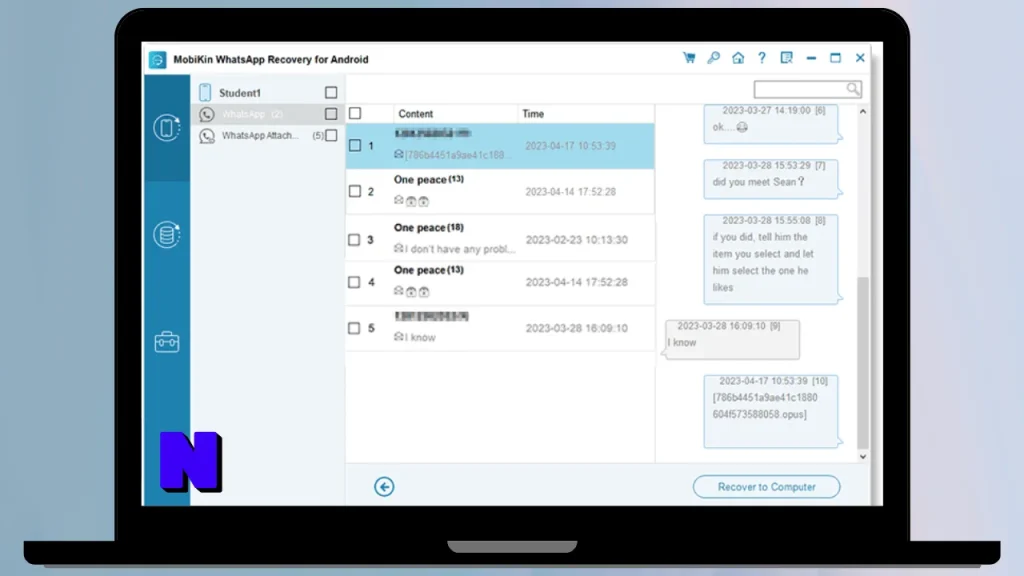
Task: Tick the Student1 device checkbox
Action: (331, 93)
